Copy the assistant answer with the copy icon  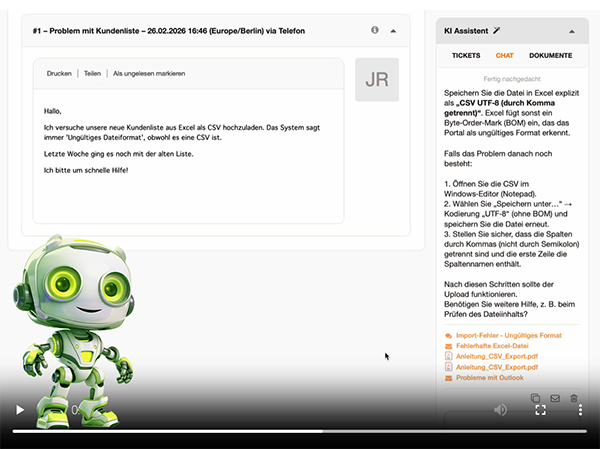point(536,398)
